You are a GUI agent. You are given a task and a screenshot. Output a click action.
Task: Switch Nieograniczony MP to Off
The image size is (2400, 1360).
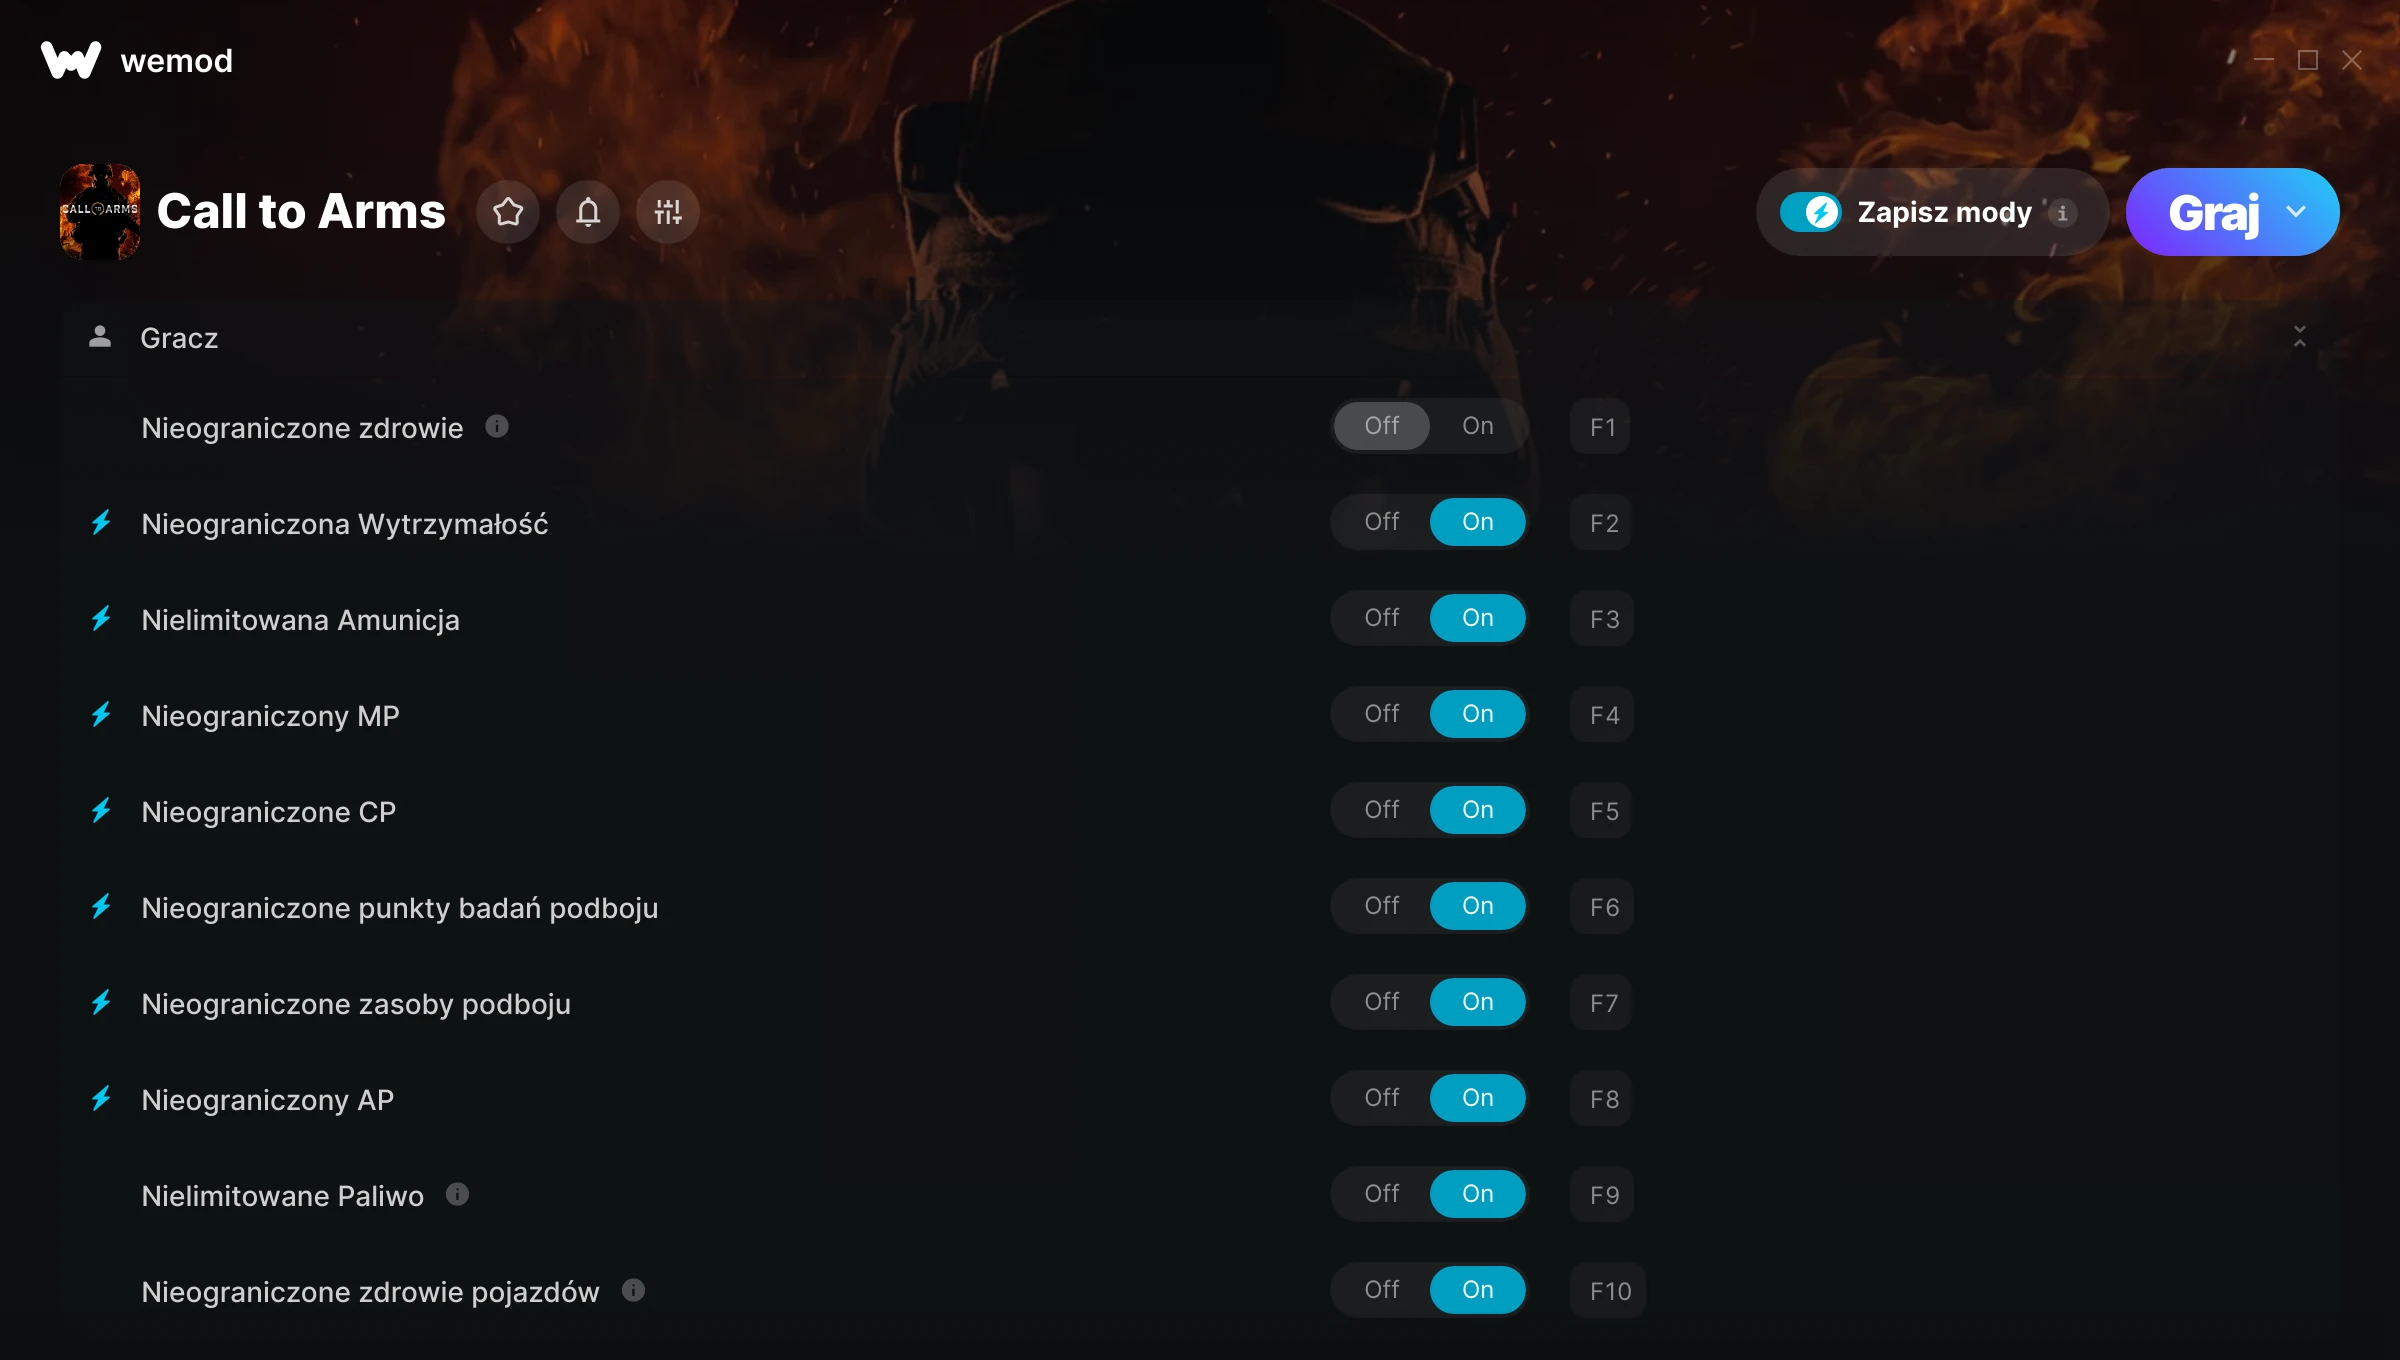point(1382,714)
